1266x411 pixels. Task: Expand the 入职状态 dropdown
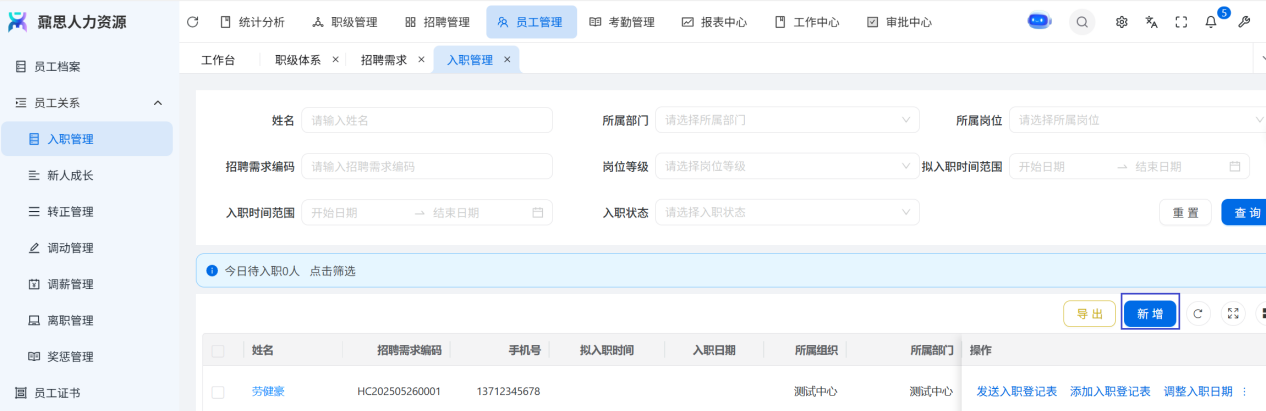[787, 212]
